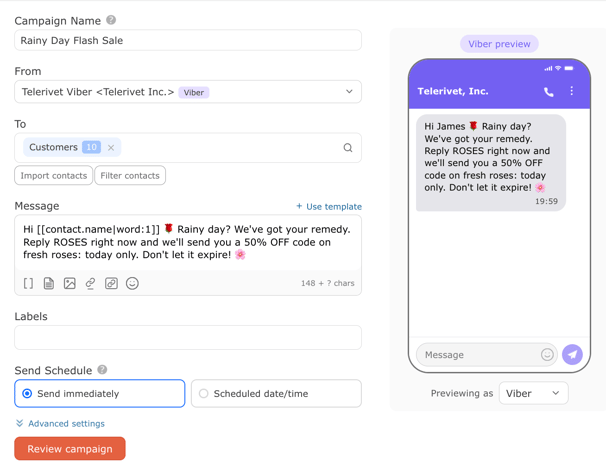Click the Filter contacts button
Image resolution: width=606 pixels, height=470 pixels.
(130, 175)
